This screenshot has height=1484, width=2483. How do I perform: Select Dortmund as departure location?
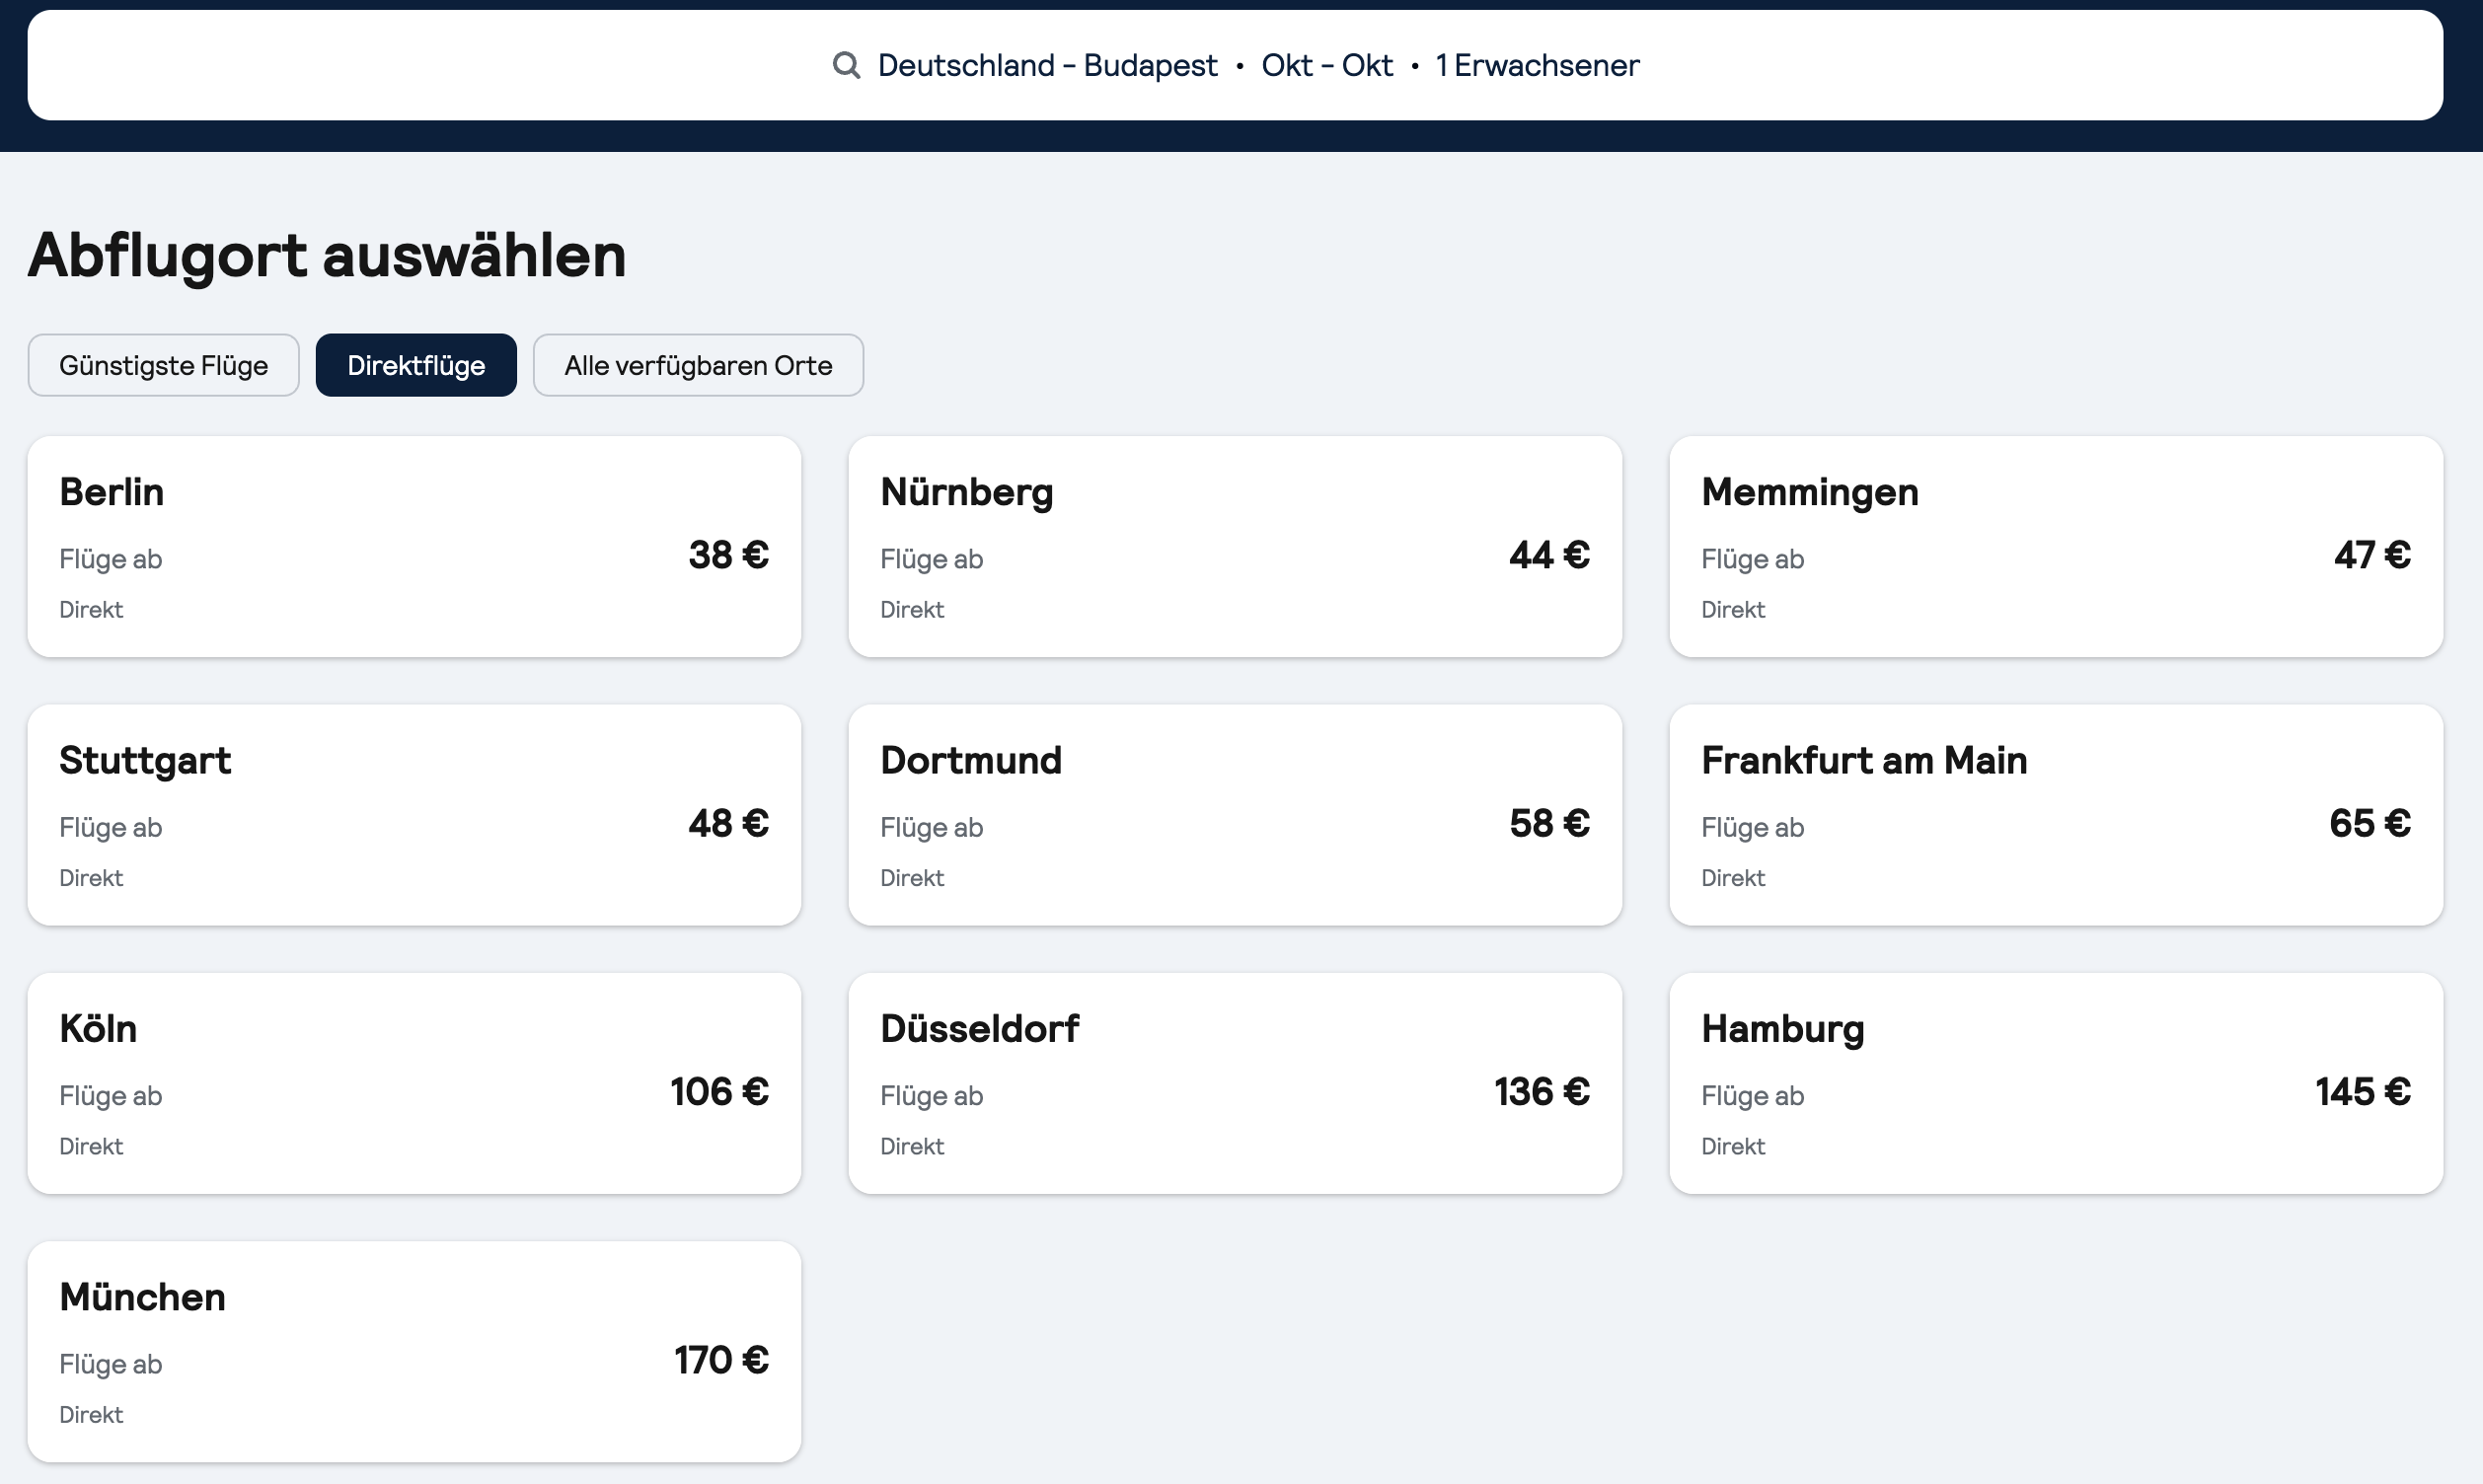click(x=1235, y=815)
